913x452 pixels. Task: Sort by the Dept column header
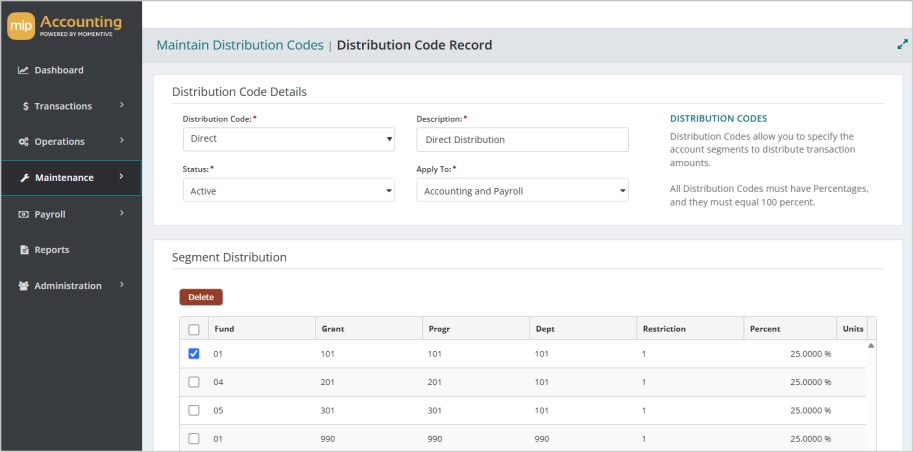(583, 329)
